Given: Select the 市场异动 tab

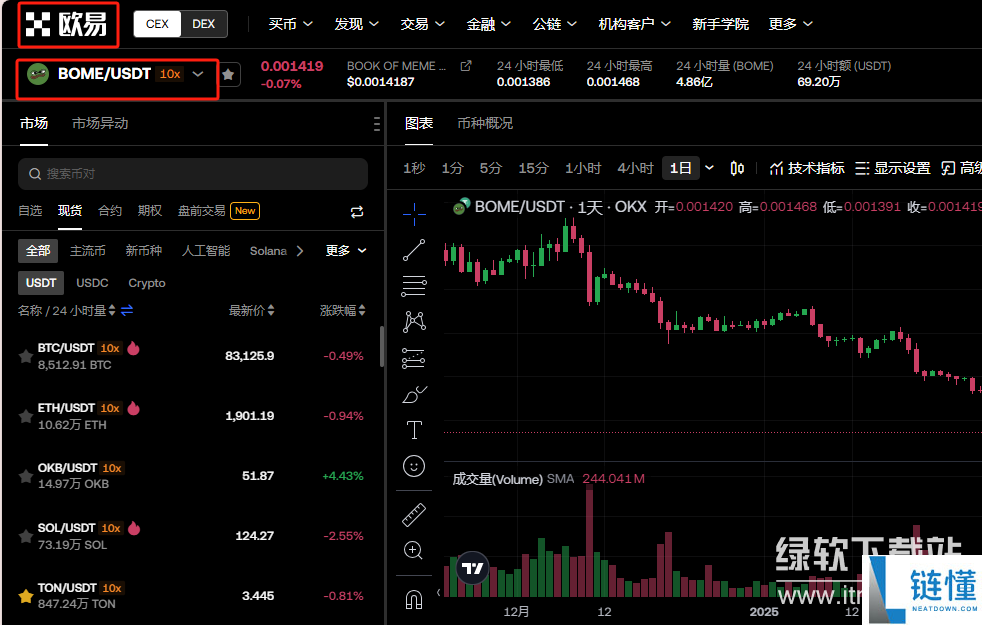Looking at the screenshot, I should 100,123.
